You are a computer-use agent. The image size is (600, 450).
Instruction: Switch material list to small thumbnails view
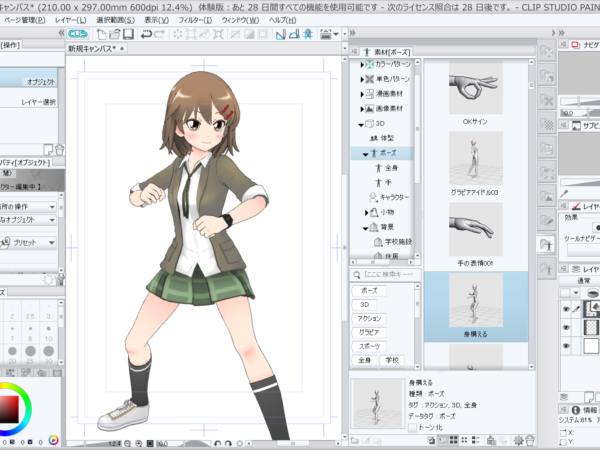(x=464, y=440)
